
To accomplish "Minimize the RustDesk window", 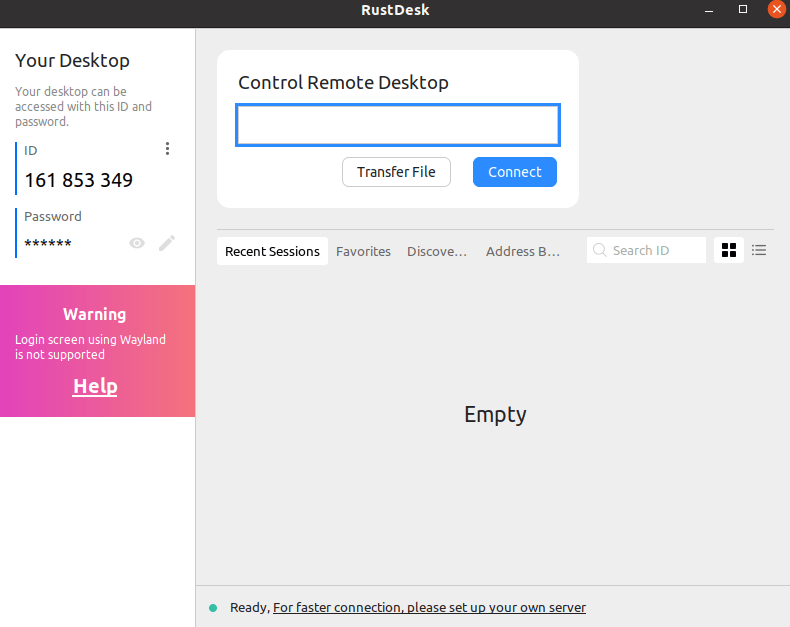I will click(x=708, y=10).
